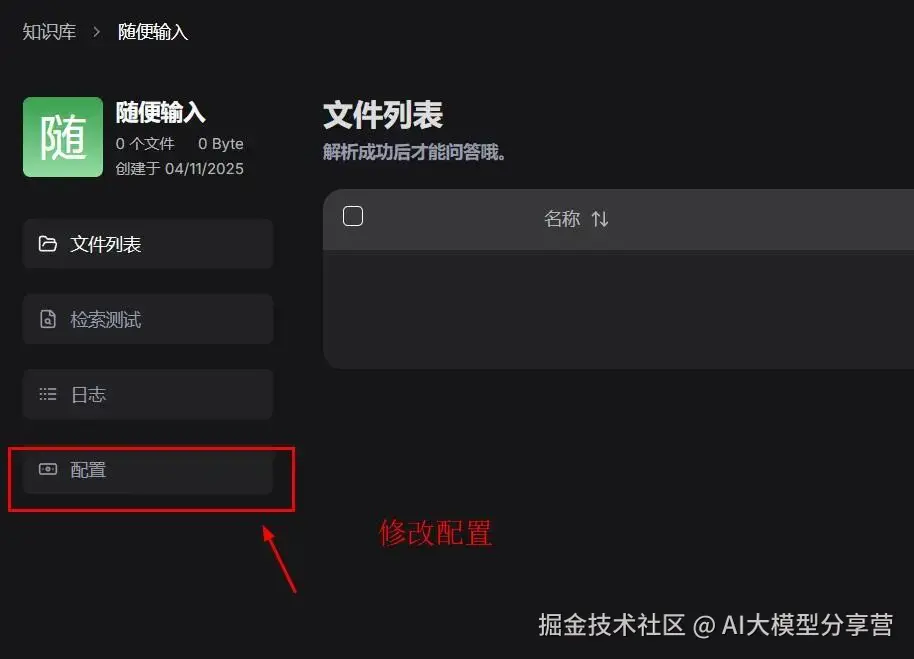The width and height of the screenshot is (914, 659).
Task: Click the 创建于 04/11/2025 creation date text
Action: coord(180,168)
